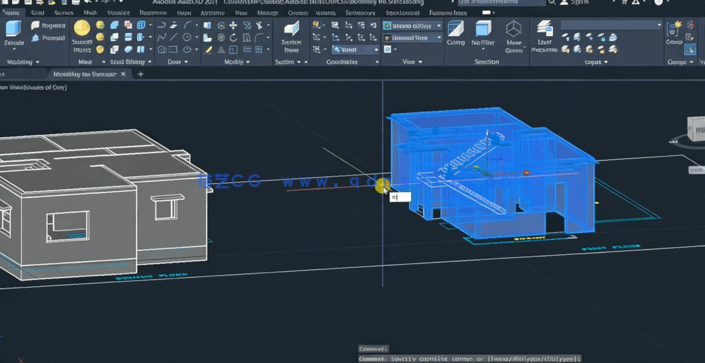Select the blue highlighted building model
This screenshot has height=363, width=705.
point(492,173)
